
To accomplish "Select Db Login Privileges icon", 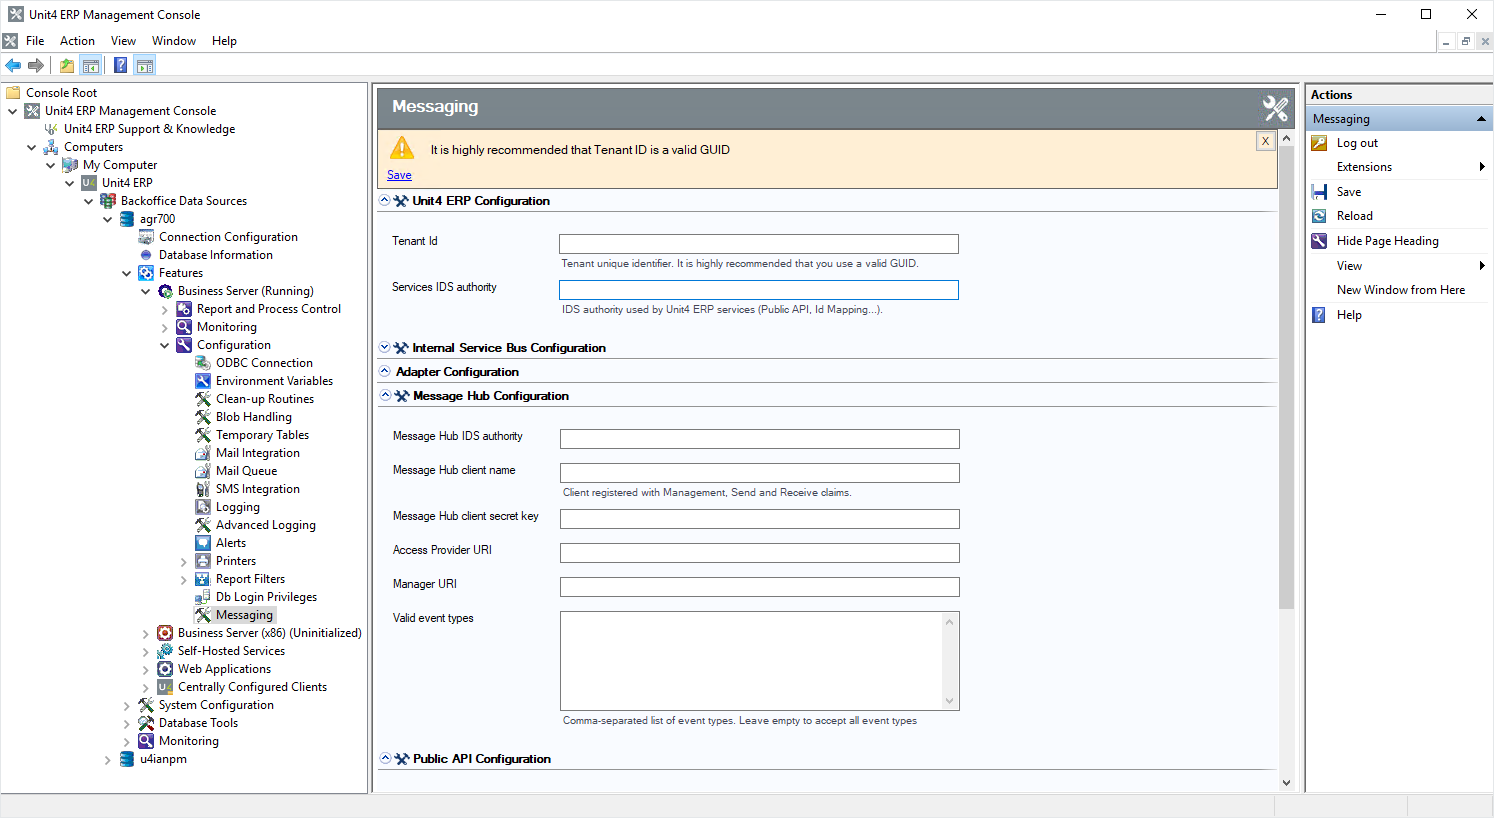I will point(203,597).
